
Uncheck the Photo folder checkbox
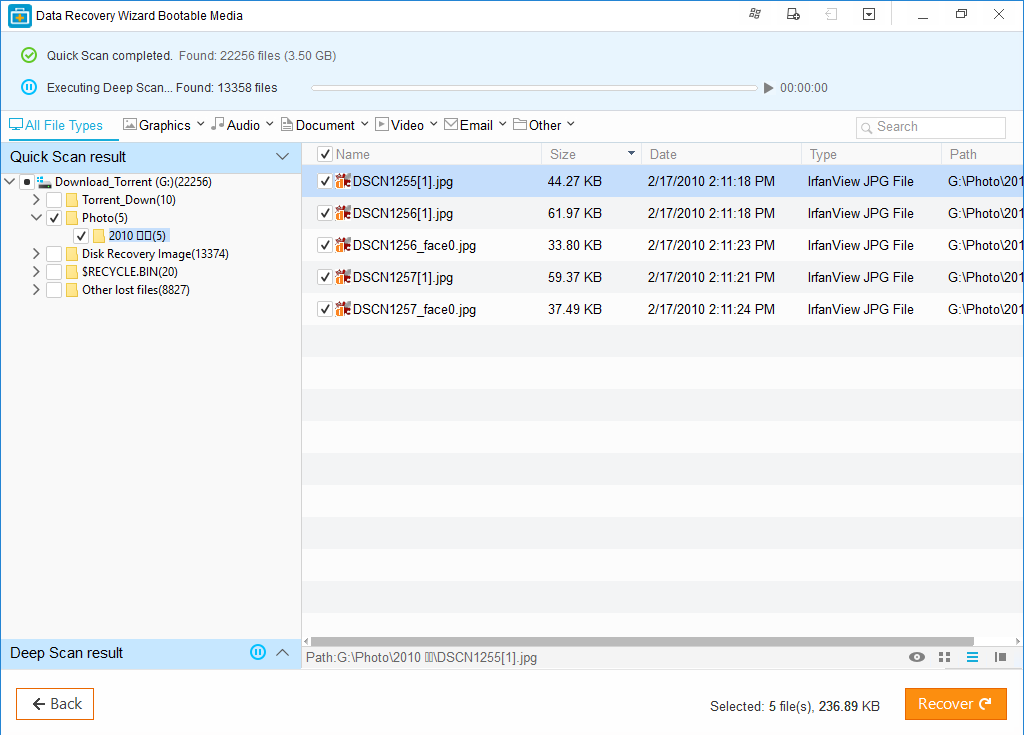click(54, 218)
